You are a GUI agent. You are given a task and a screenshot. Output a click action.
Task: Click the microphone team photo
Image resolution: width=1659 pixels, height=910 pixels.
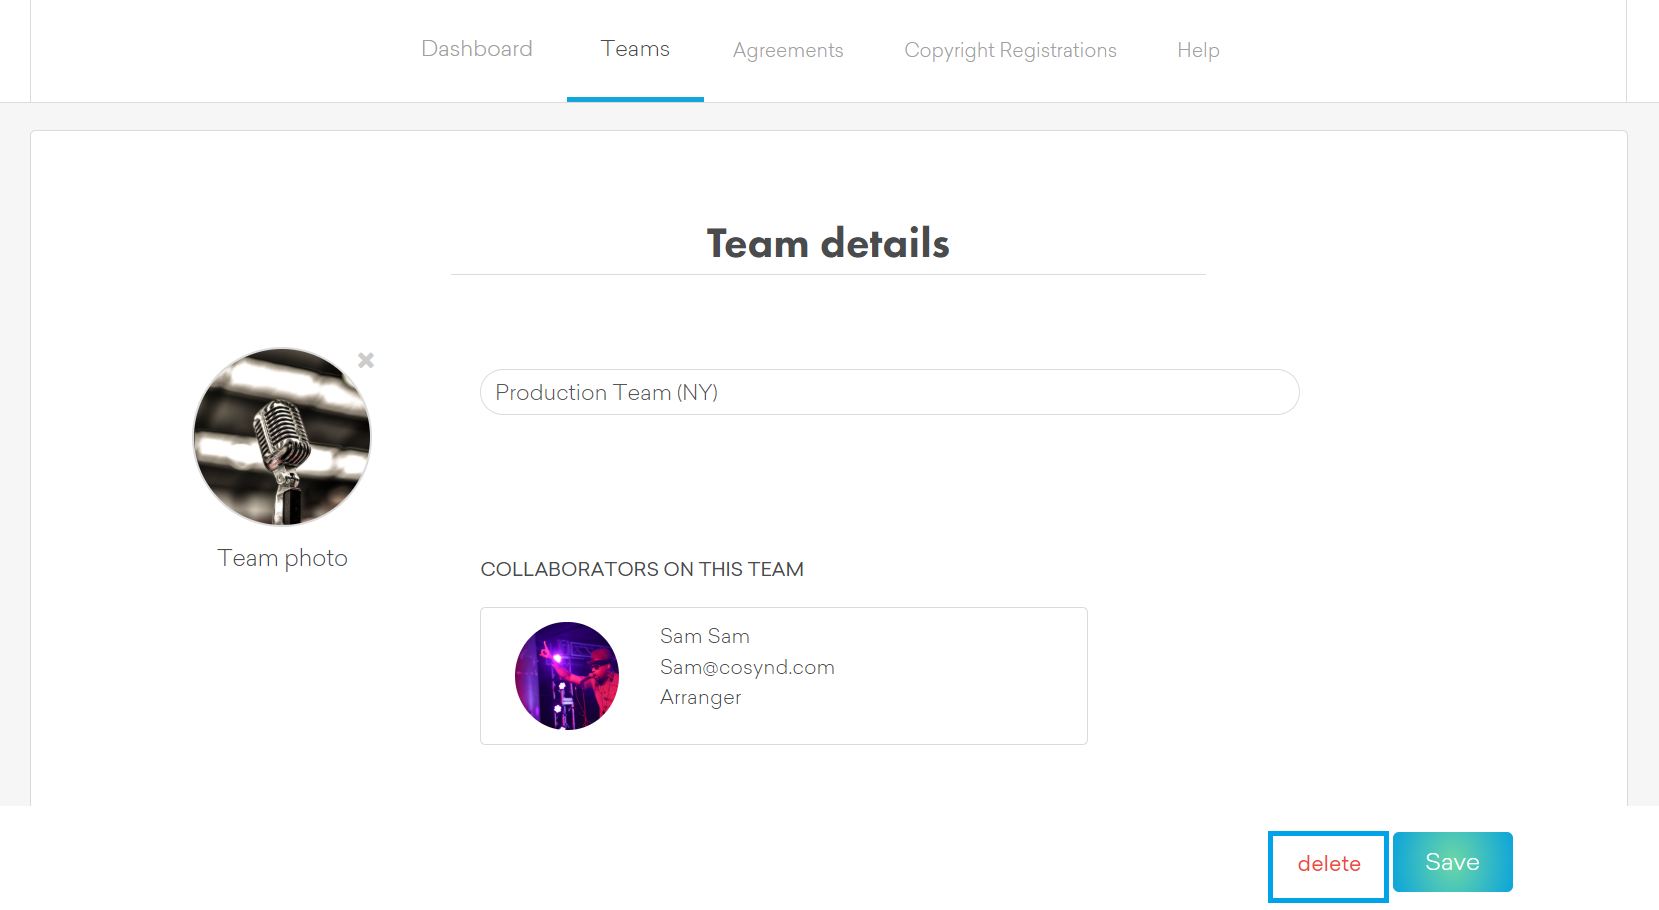[x=282, y=437]
